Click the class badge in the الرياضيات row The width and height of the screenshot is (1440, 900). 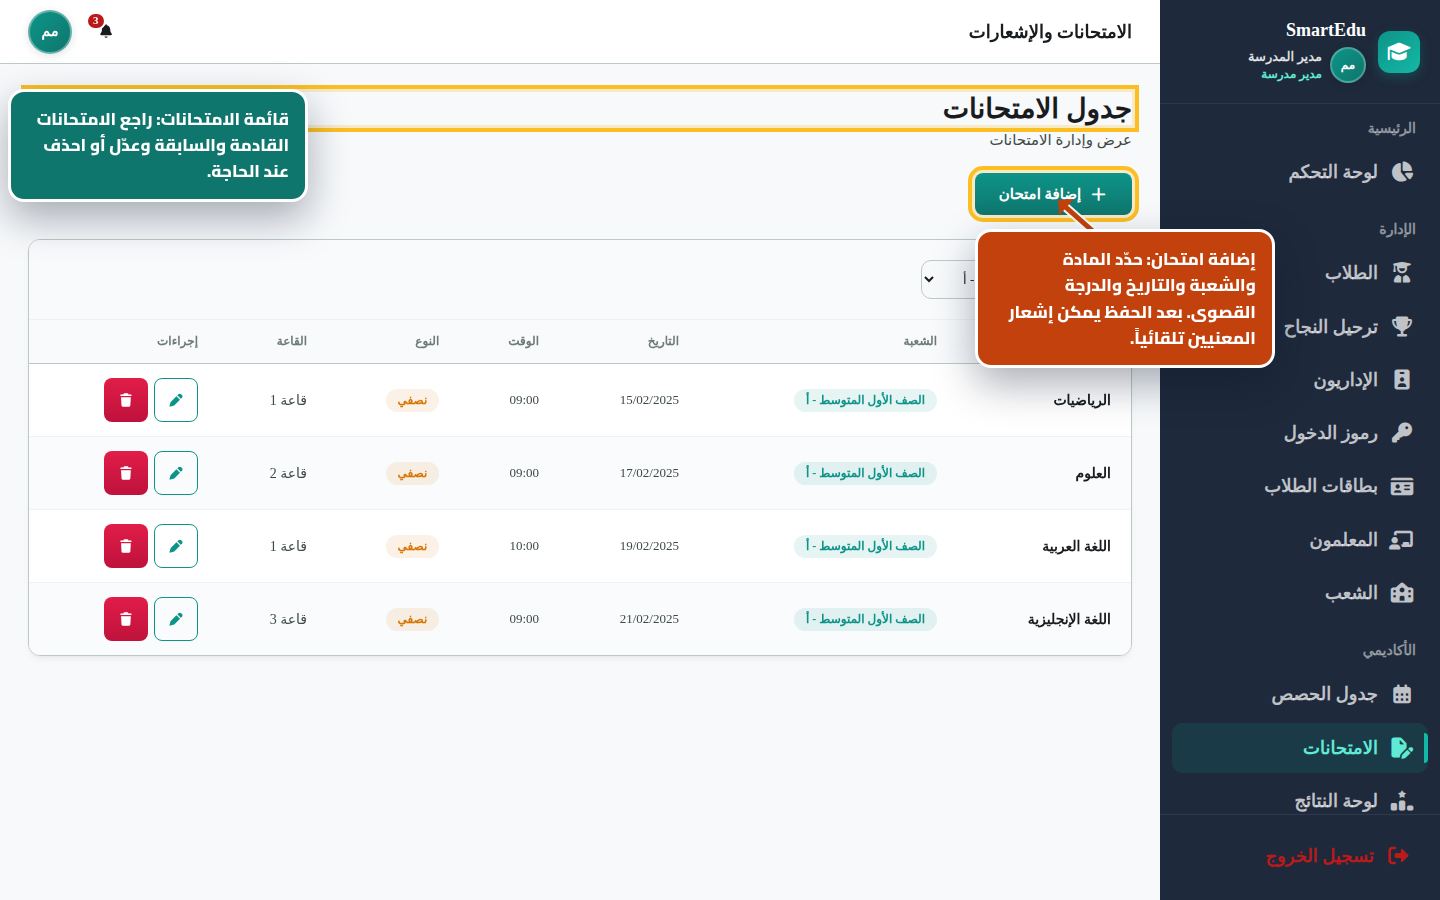click(865, 400)
